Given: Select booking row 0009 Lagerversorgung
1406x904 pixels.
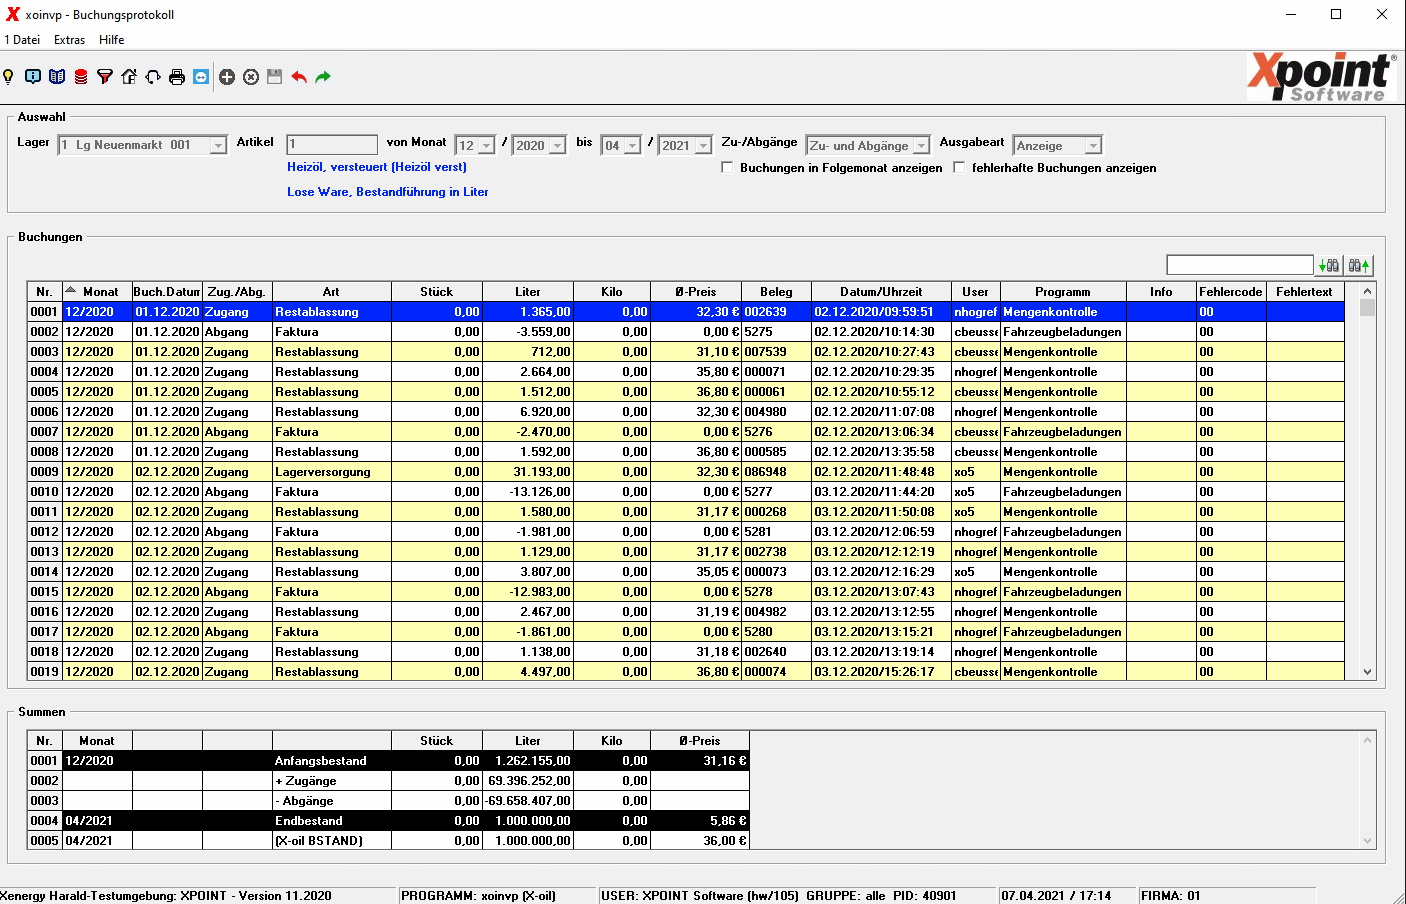Looking at the screenshot, I should coord(686,472).
